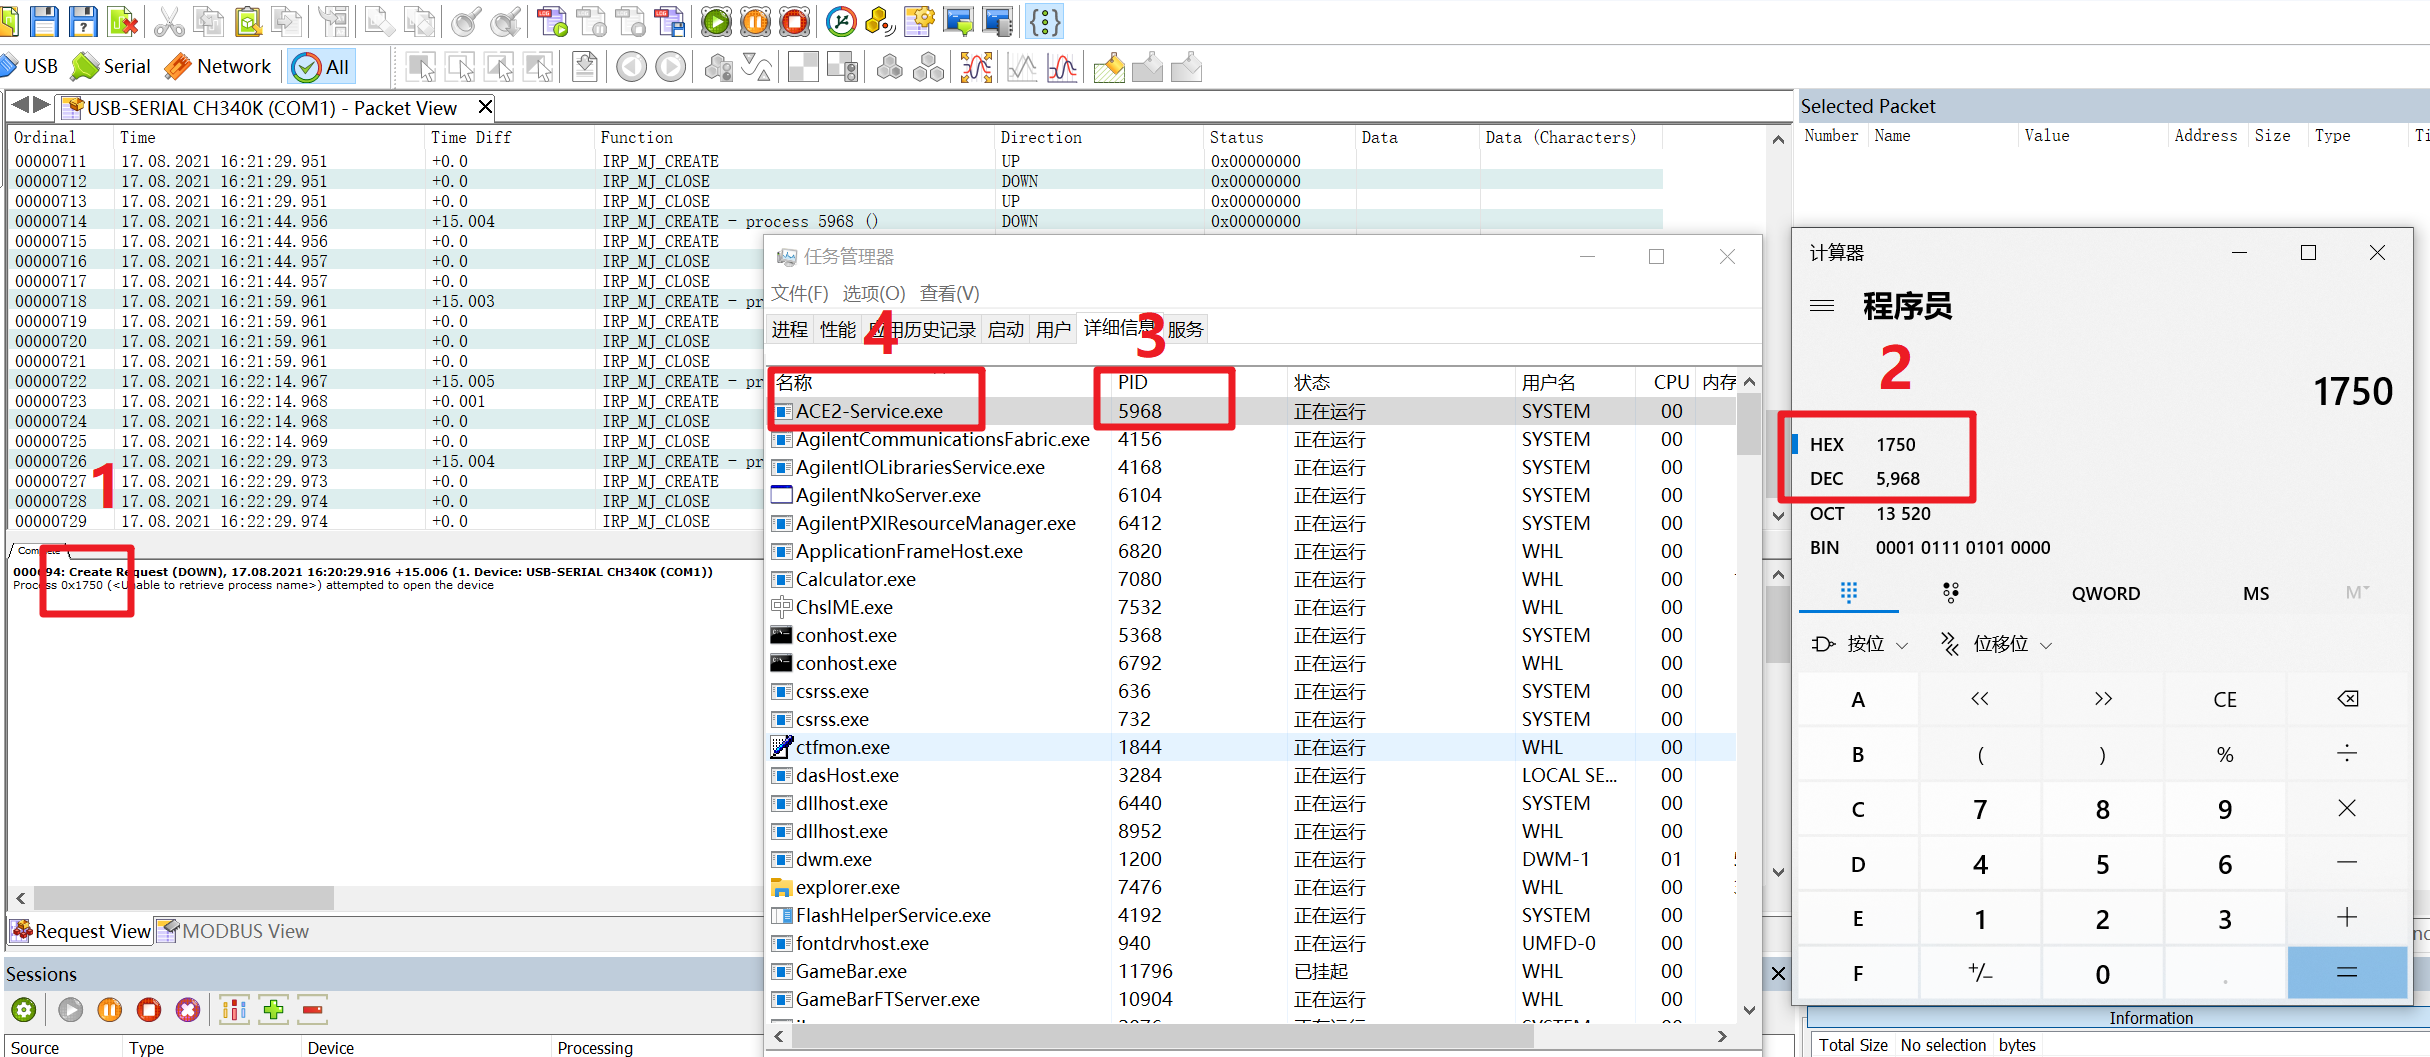Select the ctfmon.exe process row
This screenshot has height=1057, width=2430.
[x=1252, y=747]
